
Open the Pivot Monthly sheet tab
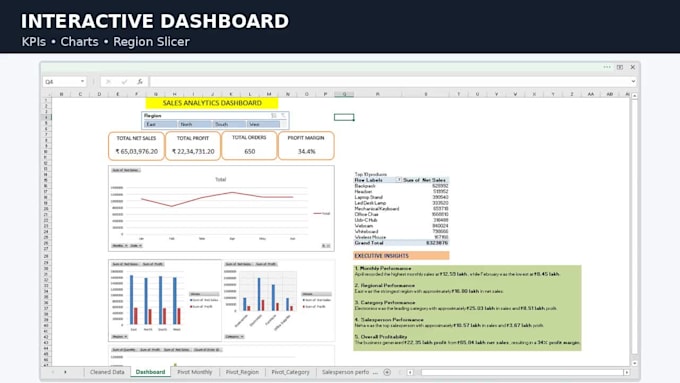(195, 372)
